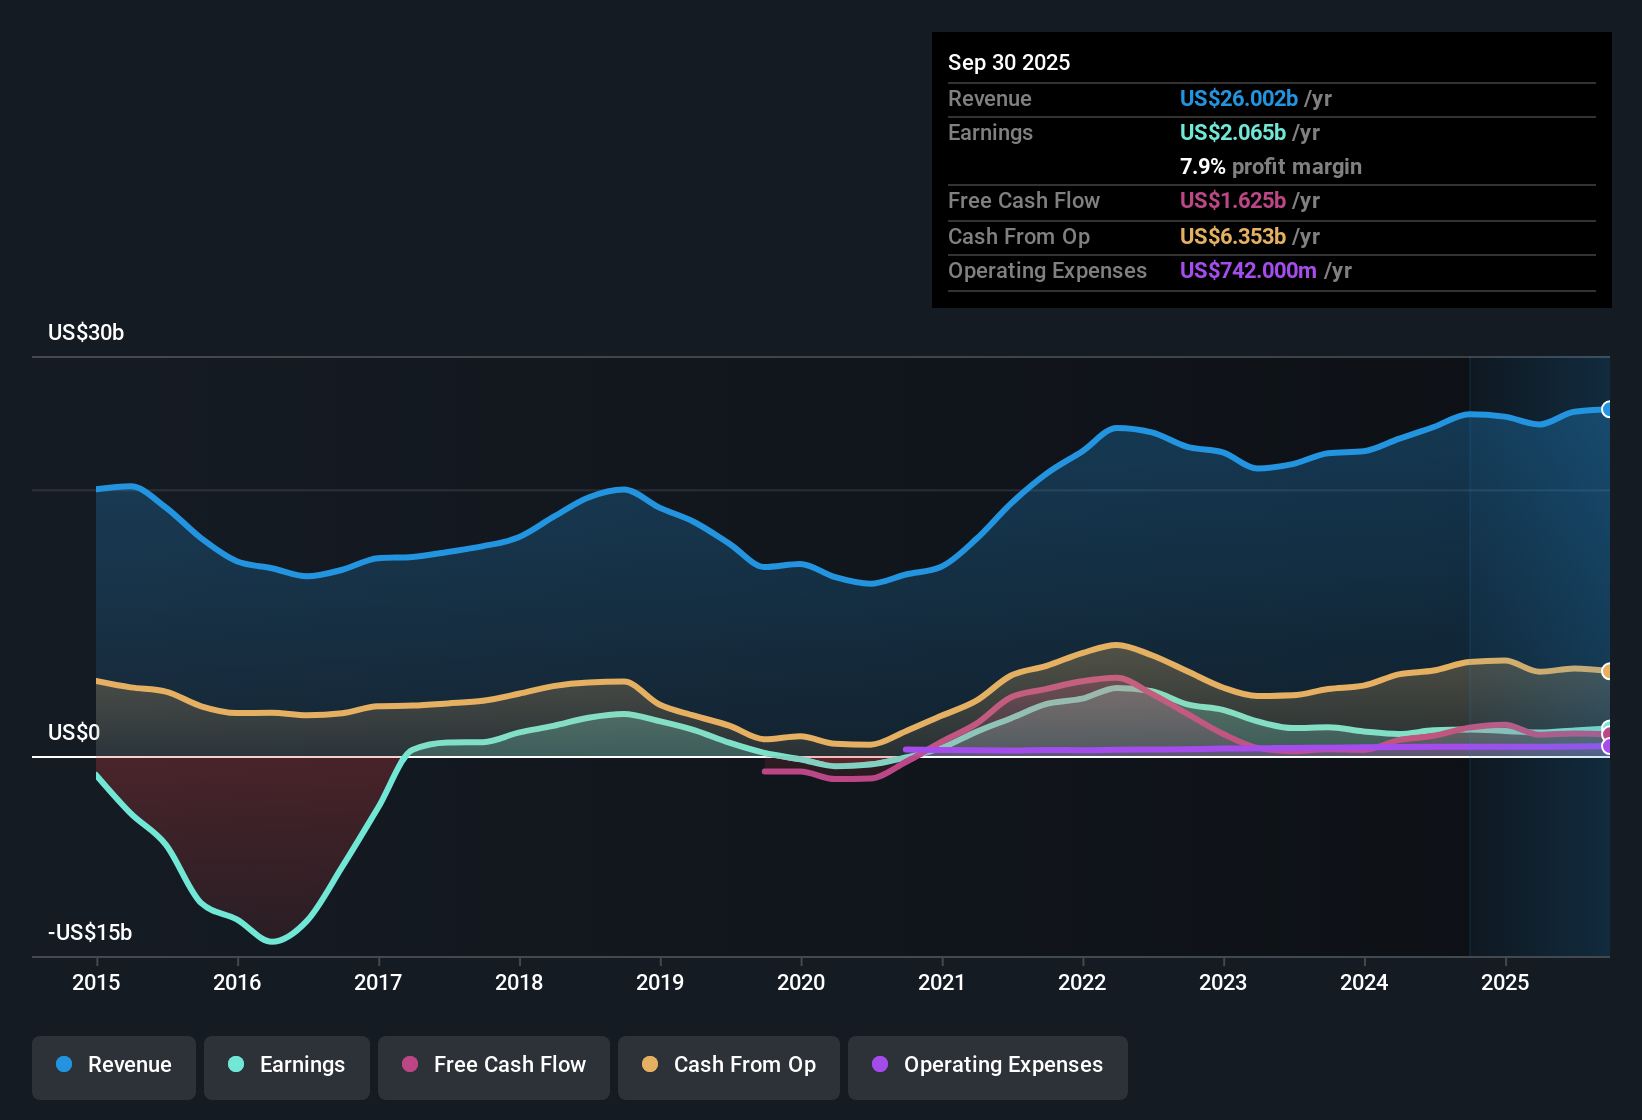
Task: Select the 2025 year label on the axis
Action: 1507,983
